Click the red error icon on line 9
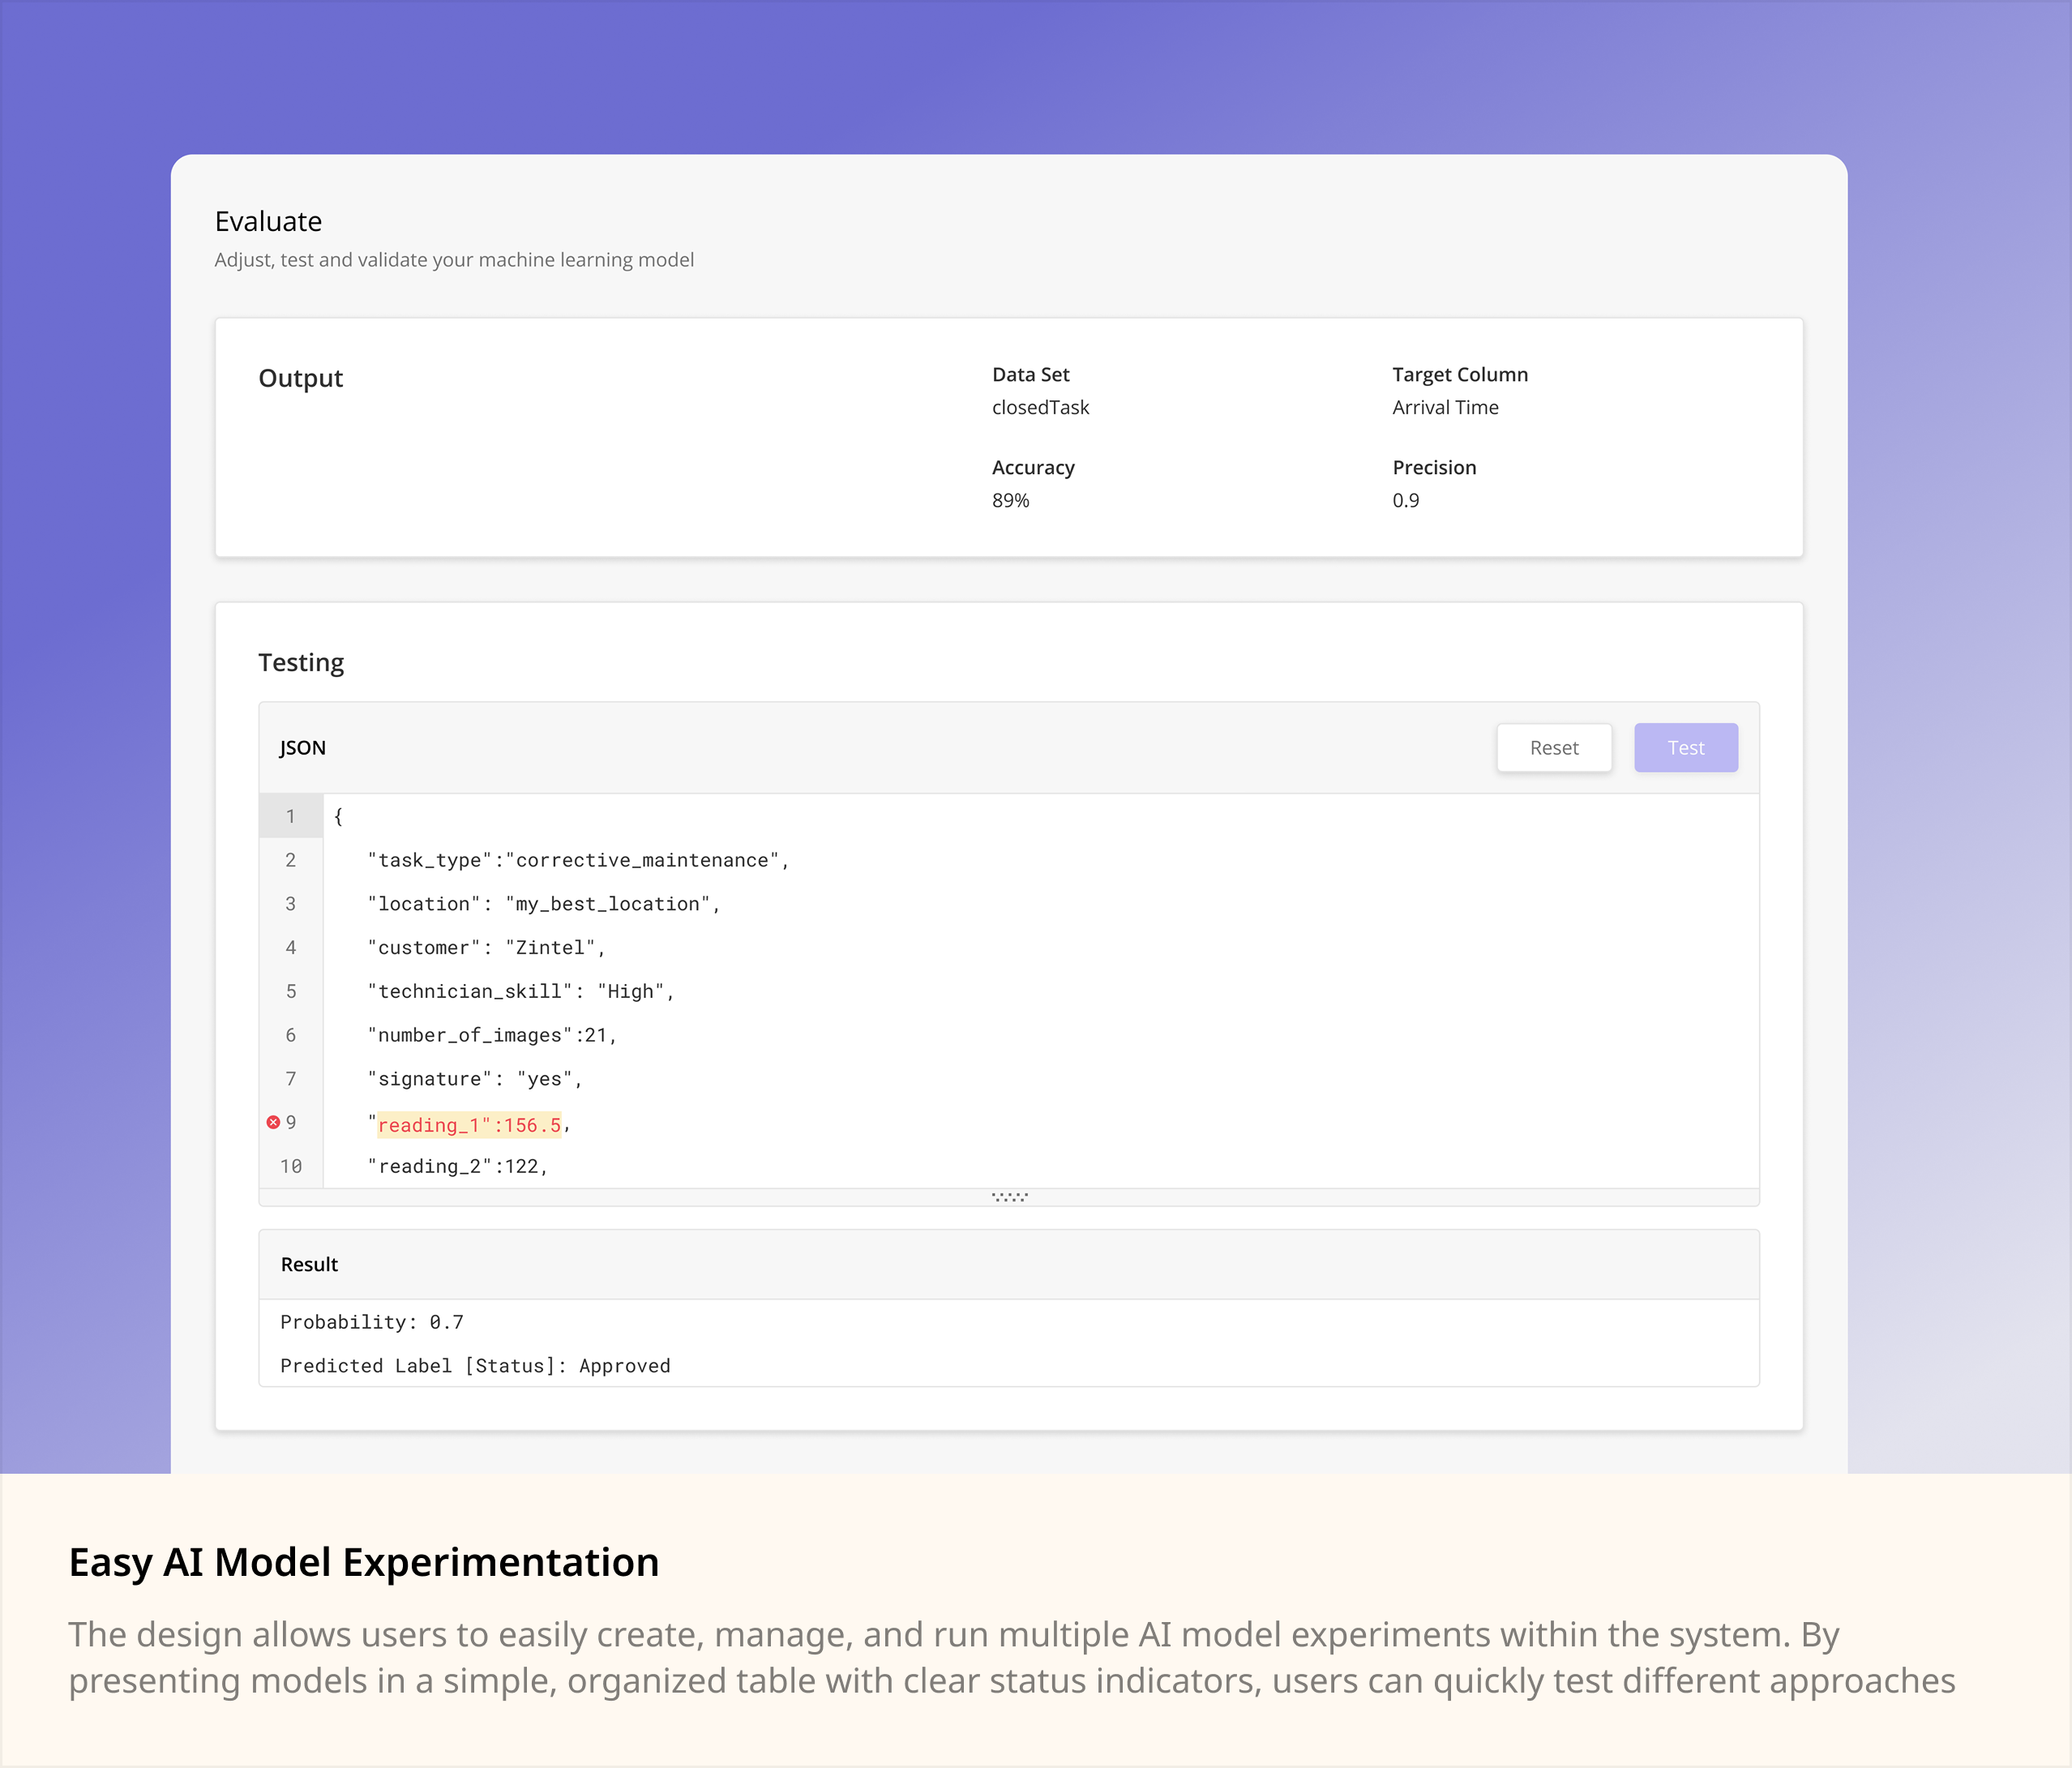This screenshot has width=2072, height=1768. pyautogui.click(x=273, y=1122)
